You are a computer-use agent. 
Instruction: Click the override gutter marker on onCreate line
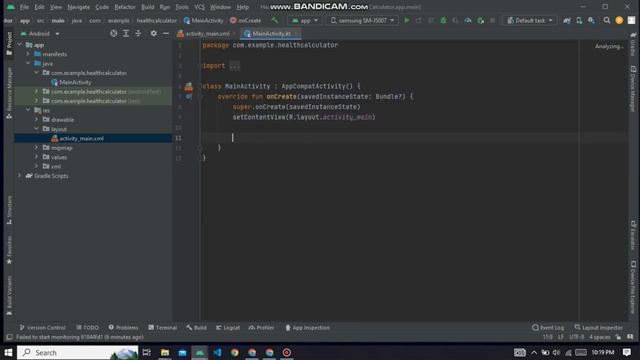click(189, 97)
